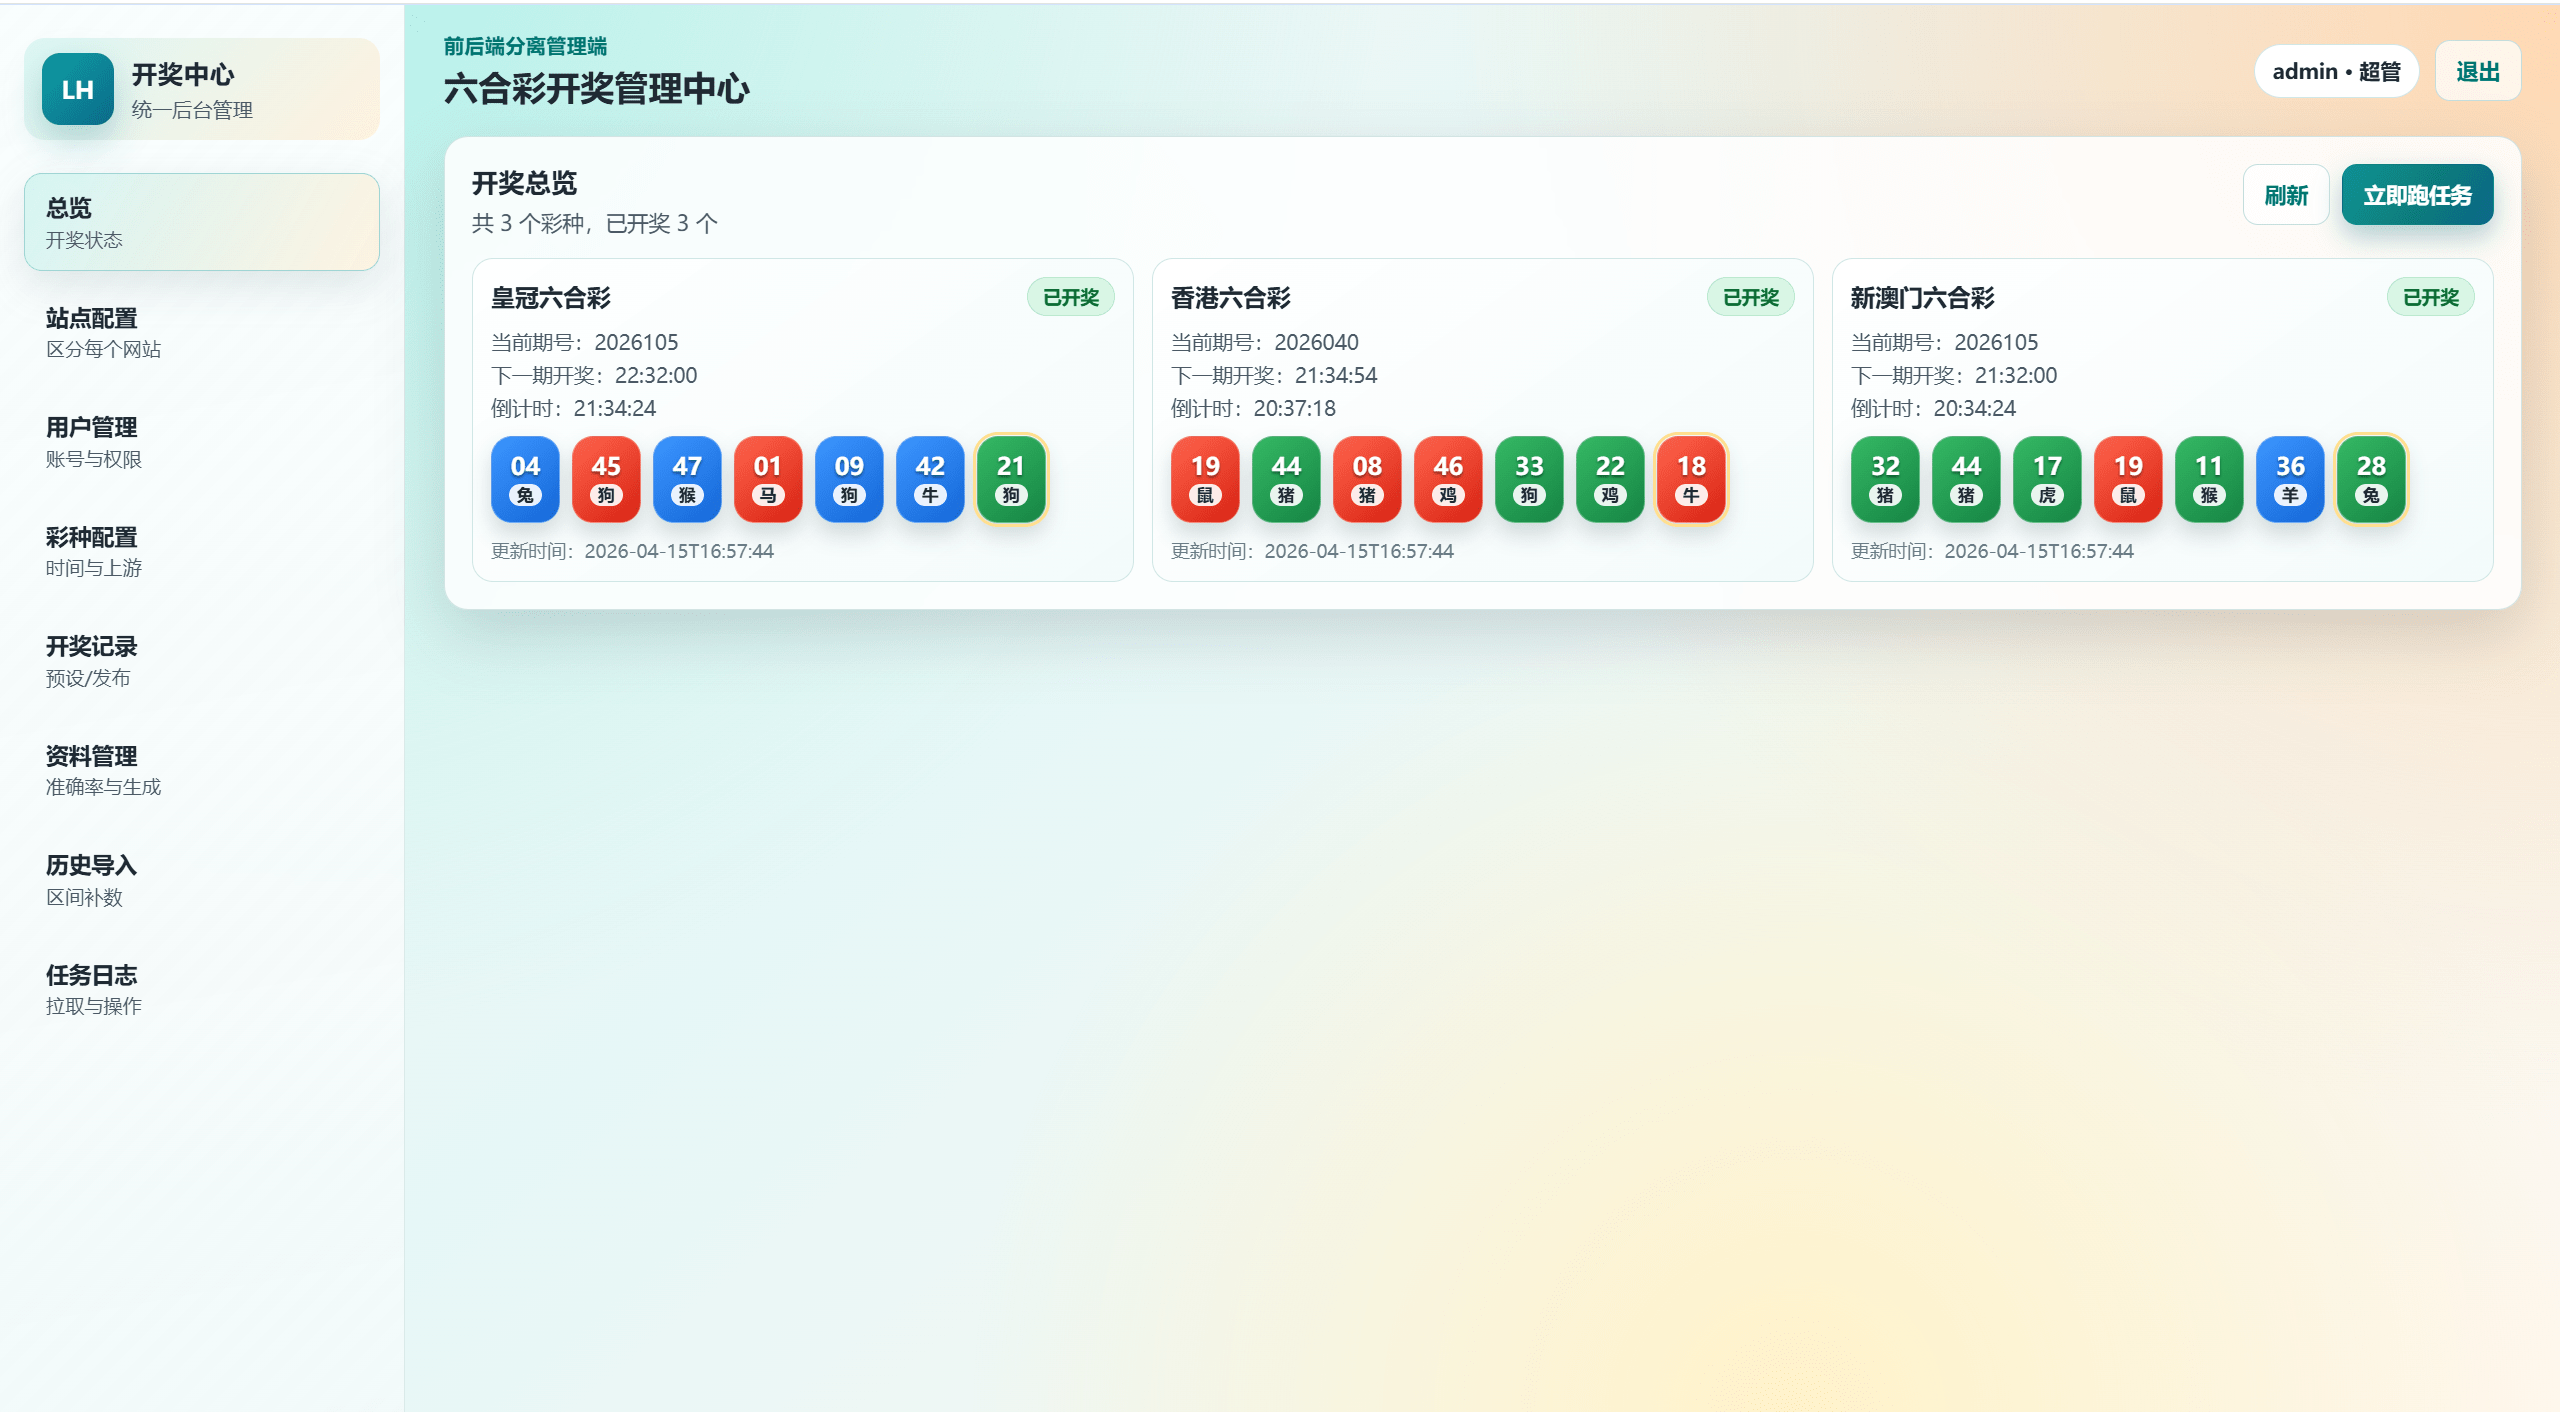Click the 新澳门六合彩 card title
The image size is (2560, 1412).
1923,298
